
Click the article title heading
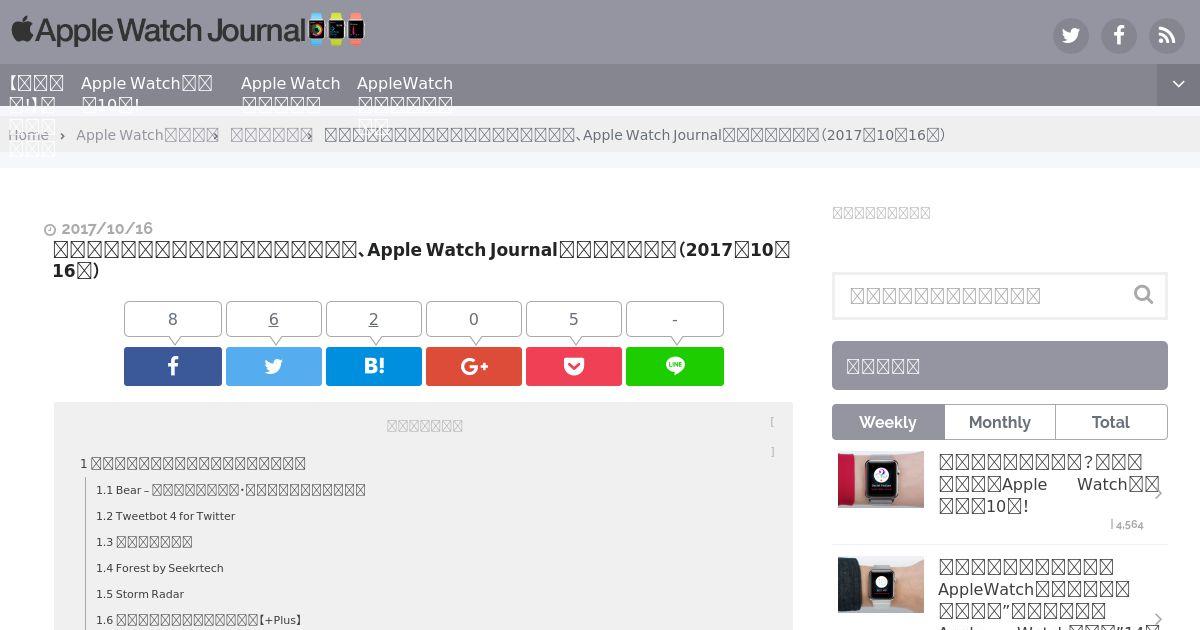421,260
